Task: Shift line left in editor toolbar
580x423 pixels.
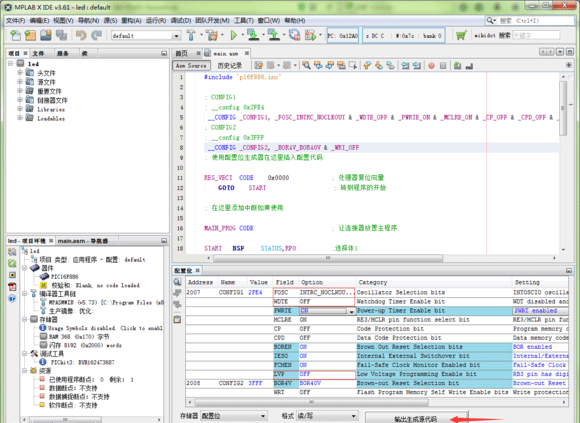Action: tap(405, 66)
